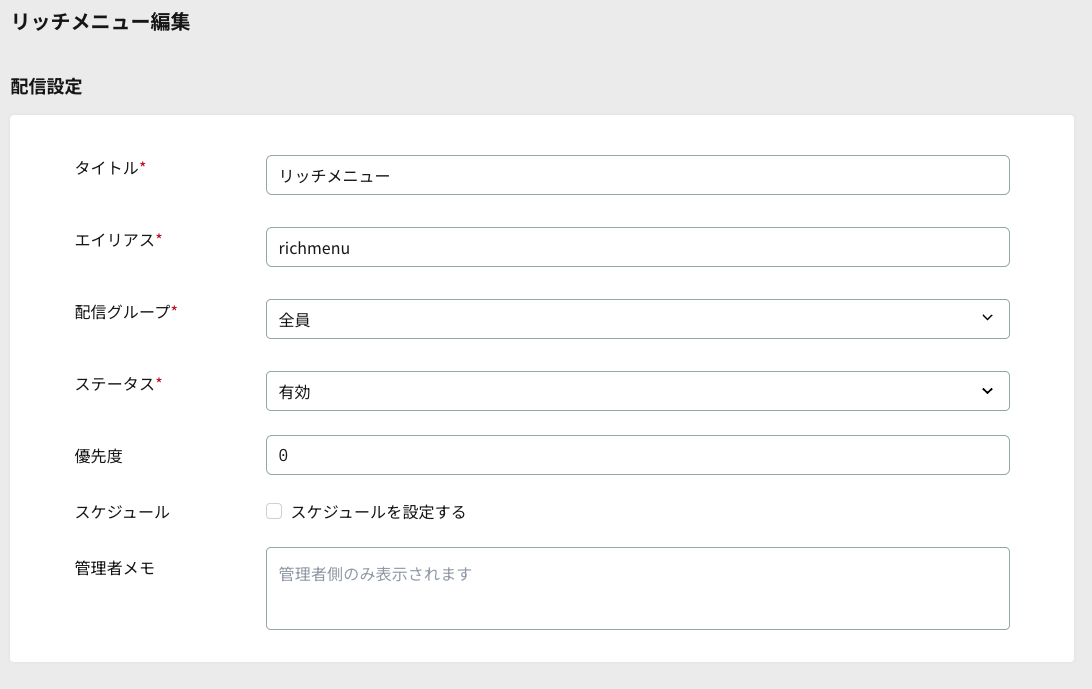Click the 配信グループ dropdown chevron arrow

pos(987,318)
